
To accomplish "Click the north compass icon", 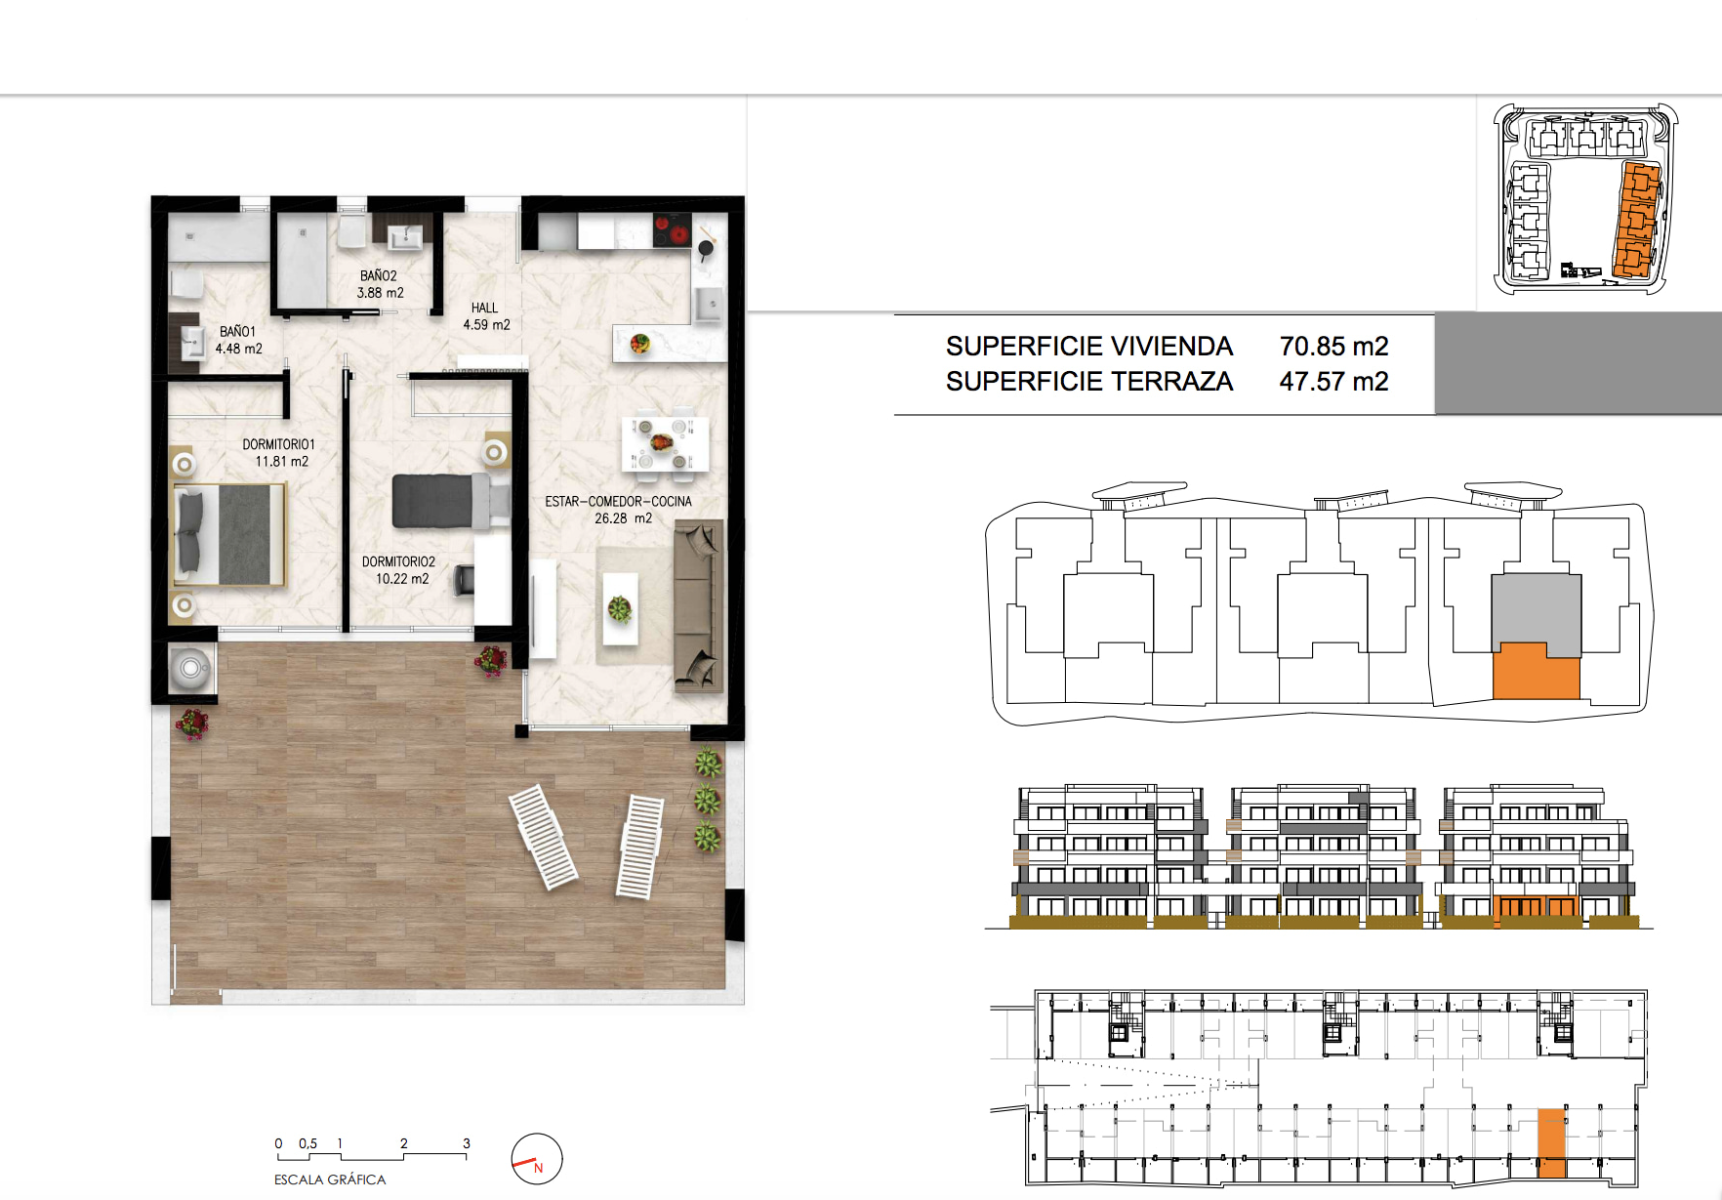I will [x=537, y=1159].
